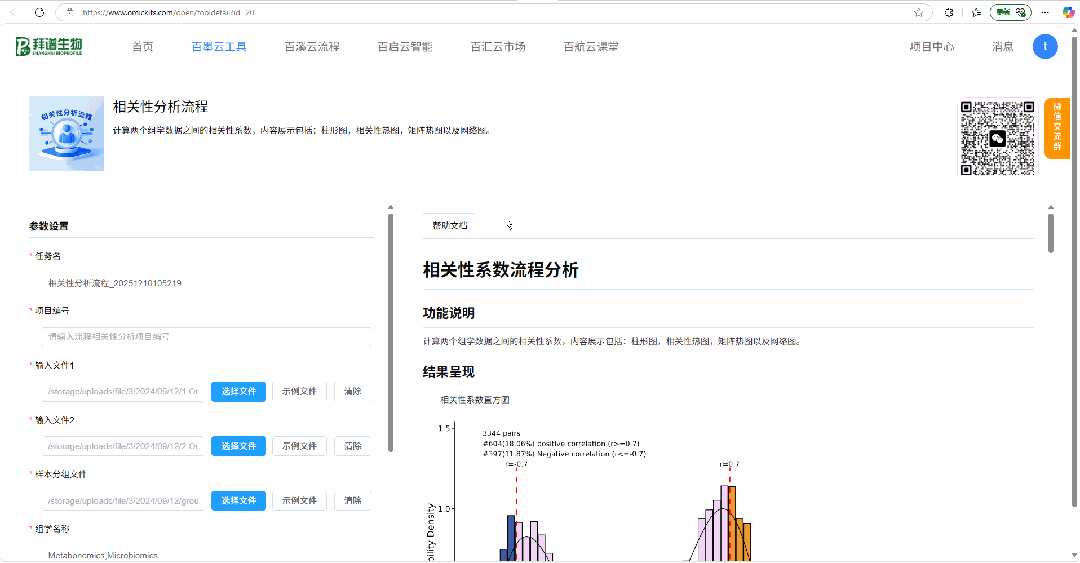Click the Copilot icon in browser toolbar

[1067, 13]
